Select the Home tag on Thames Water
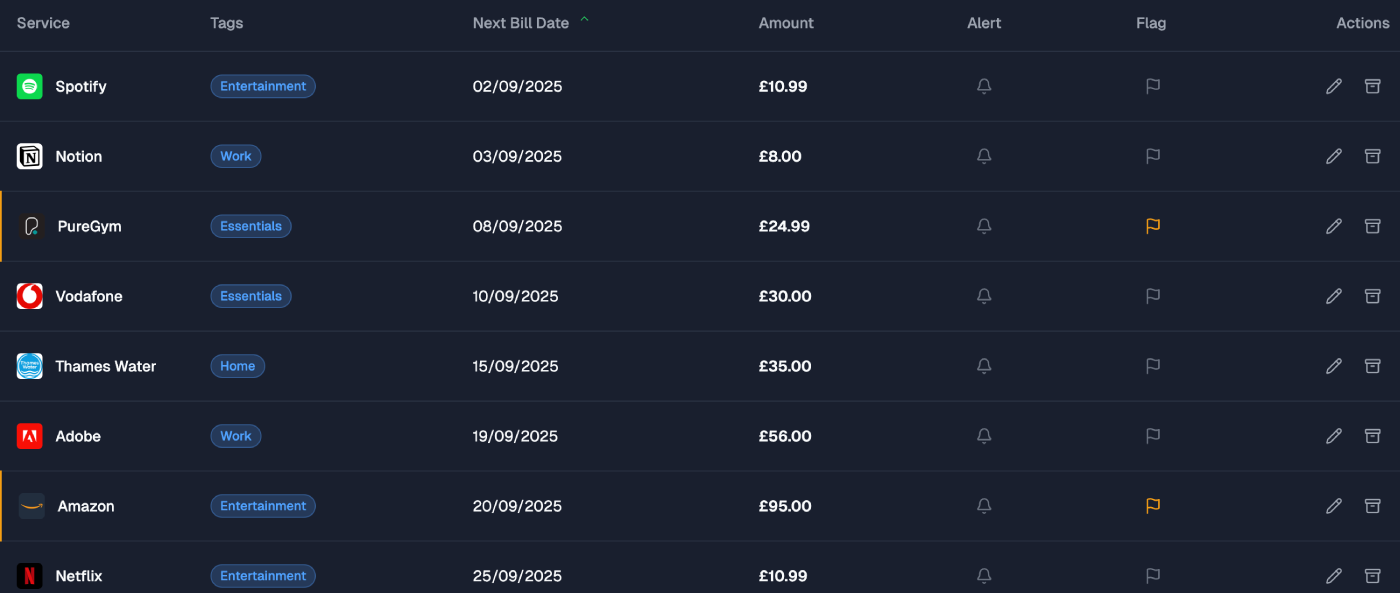 coord(237,366)
